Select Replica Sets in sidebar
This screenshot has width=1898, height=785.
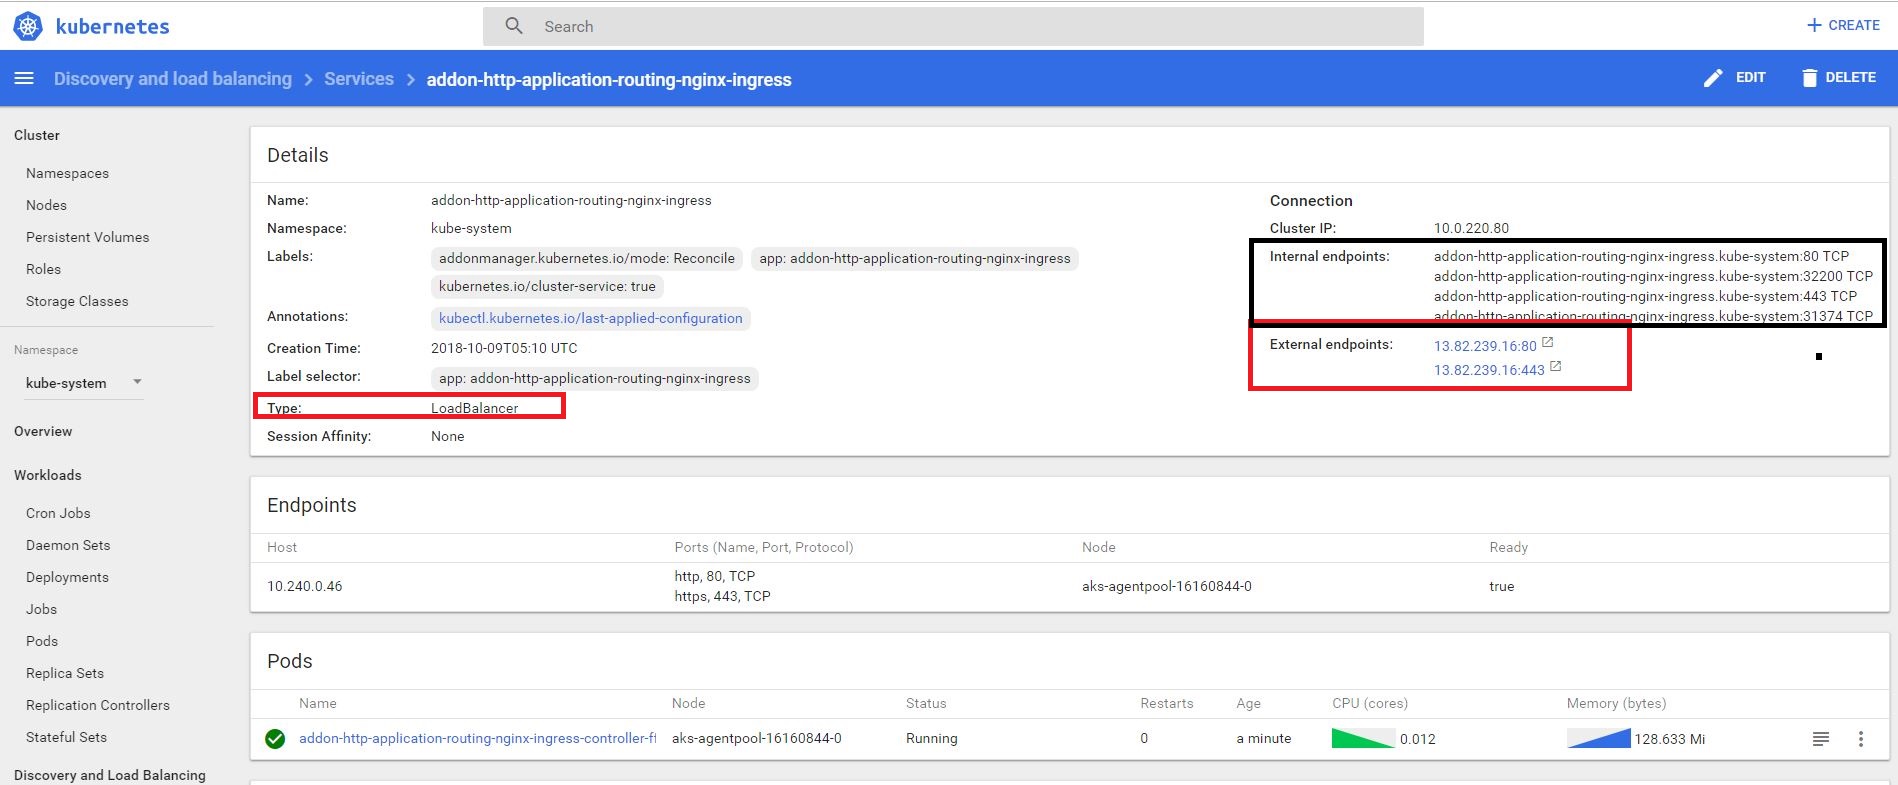(x=65, y=673)
